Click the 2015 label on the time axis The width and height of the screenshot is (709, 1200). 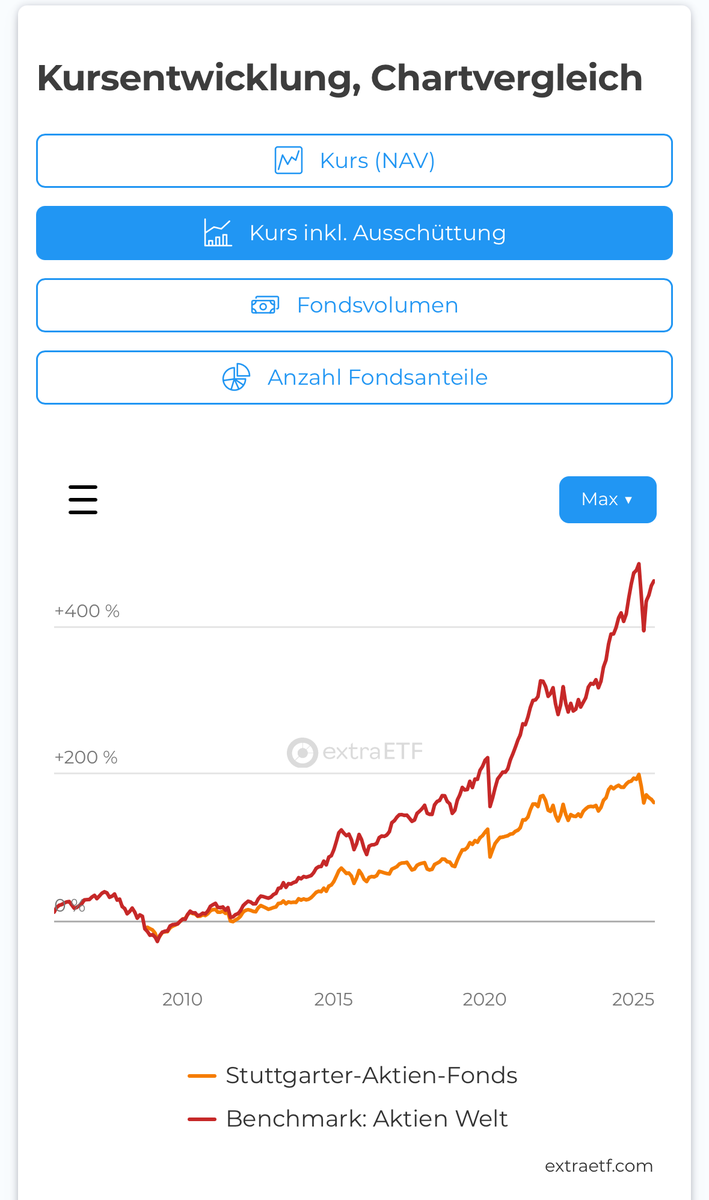[333, 999]
